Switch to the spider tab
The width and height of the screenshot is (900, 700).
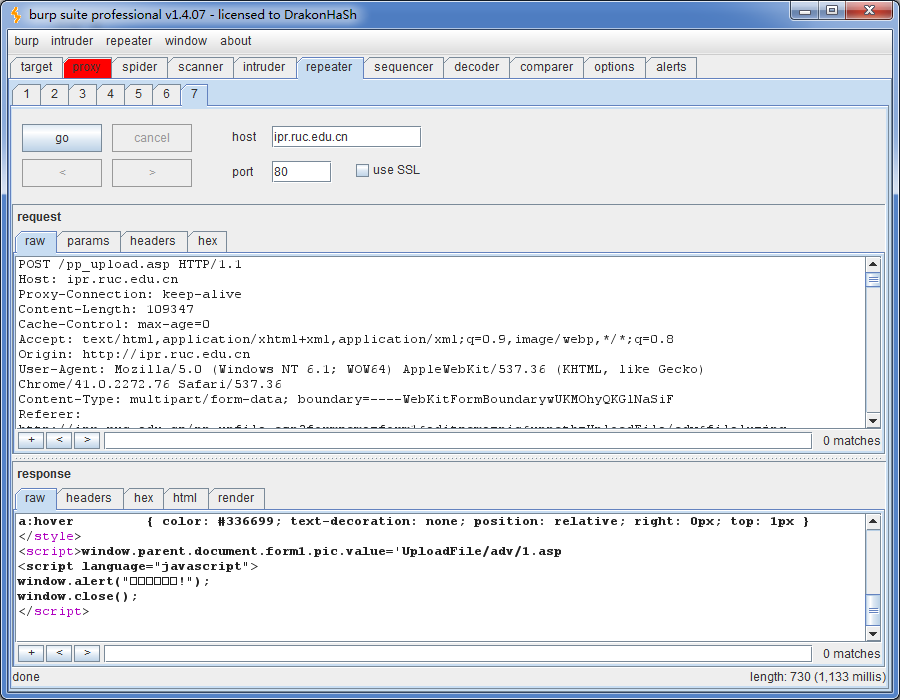(x=139, y=67)
